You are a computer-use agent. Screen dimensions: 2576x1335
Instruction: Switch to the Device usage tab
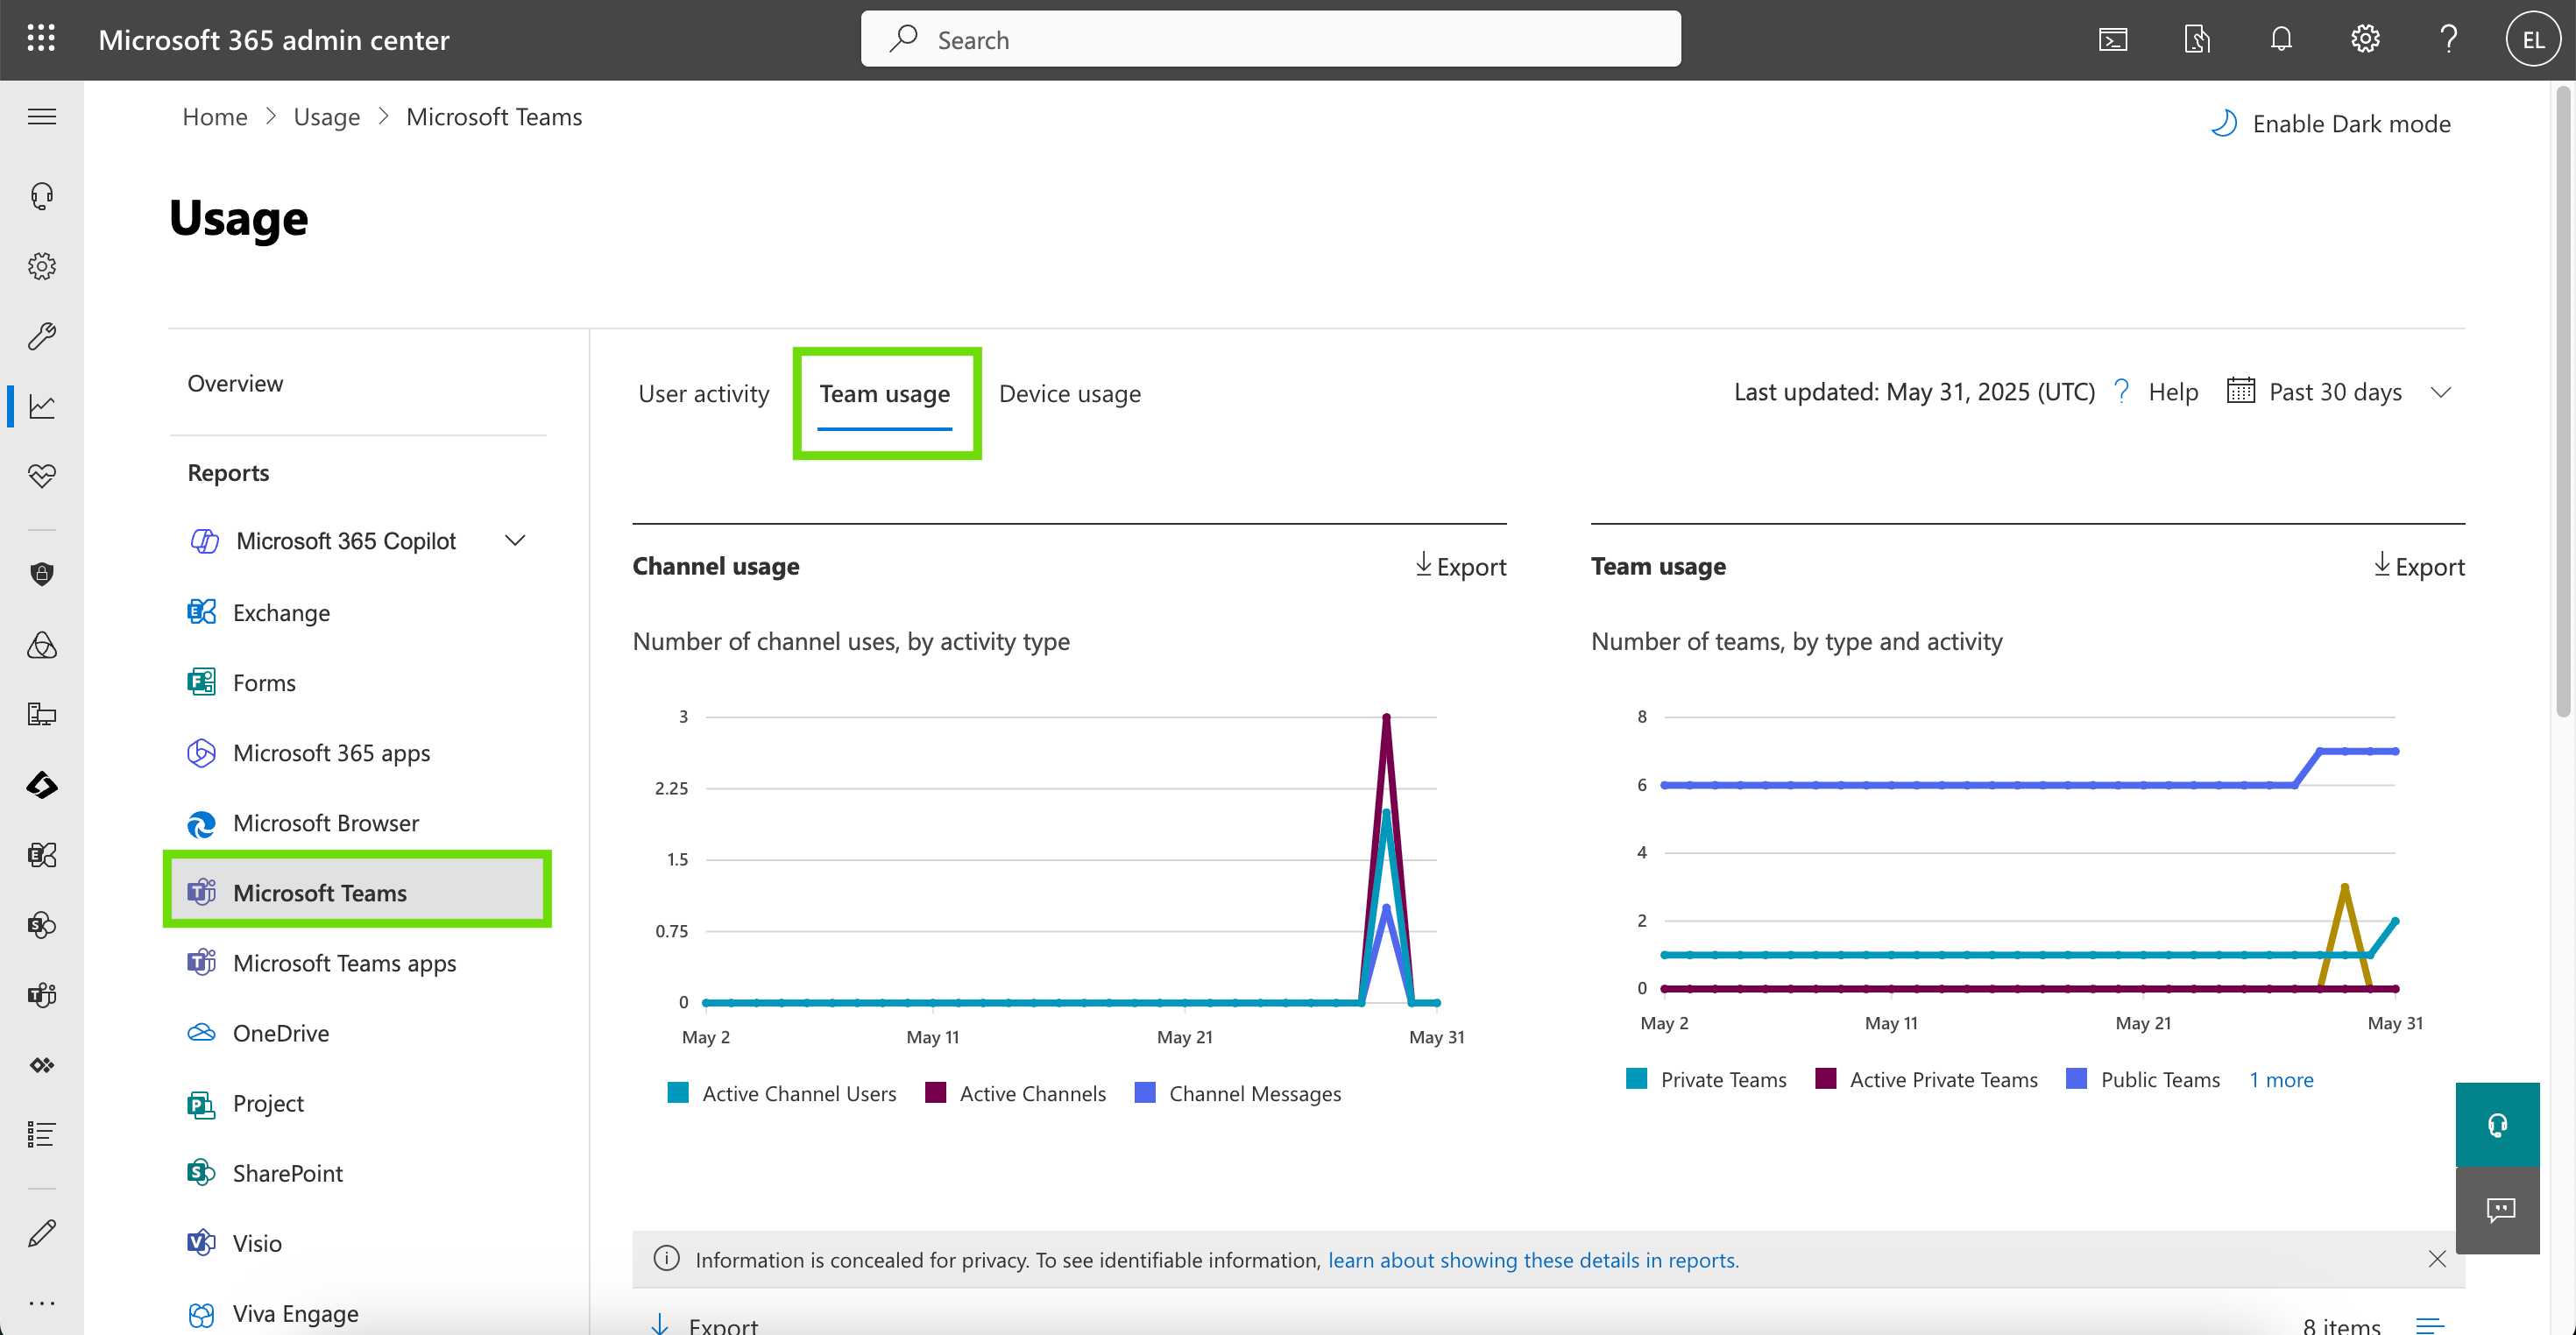tap(1069, 394)
